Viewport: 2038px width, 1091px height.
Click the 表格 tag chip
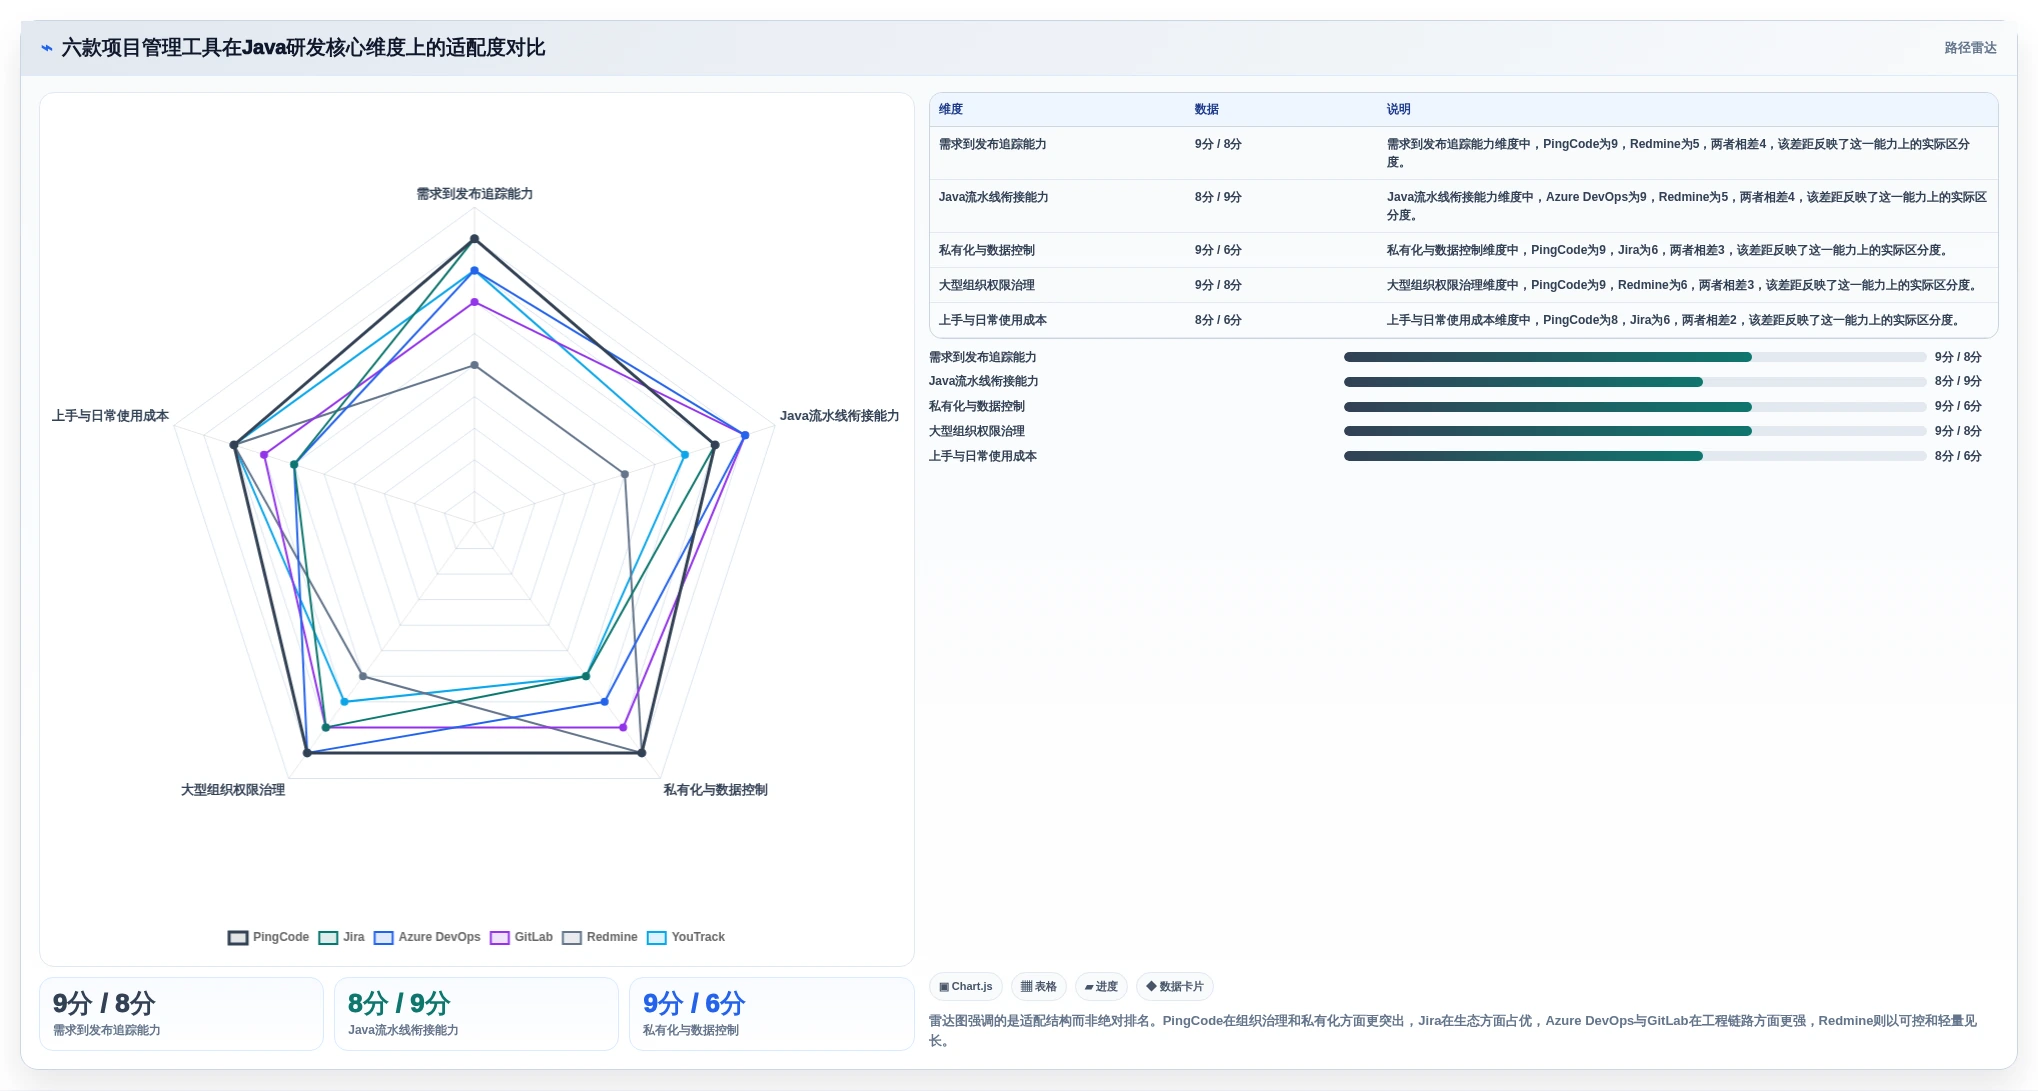pyautogui.click(x=1039, y=987)
